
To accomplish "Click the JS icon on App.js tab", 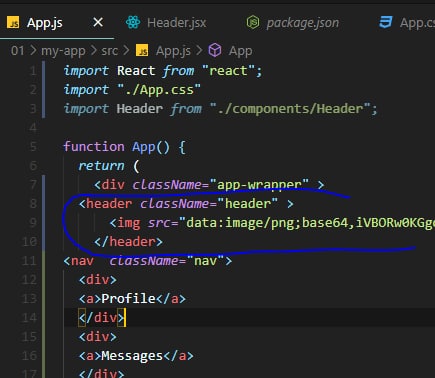I will click(13, 23).
